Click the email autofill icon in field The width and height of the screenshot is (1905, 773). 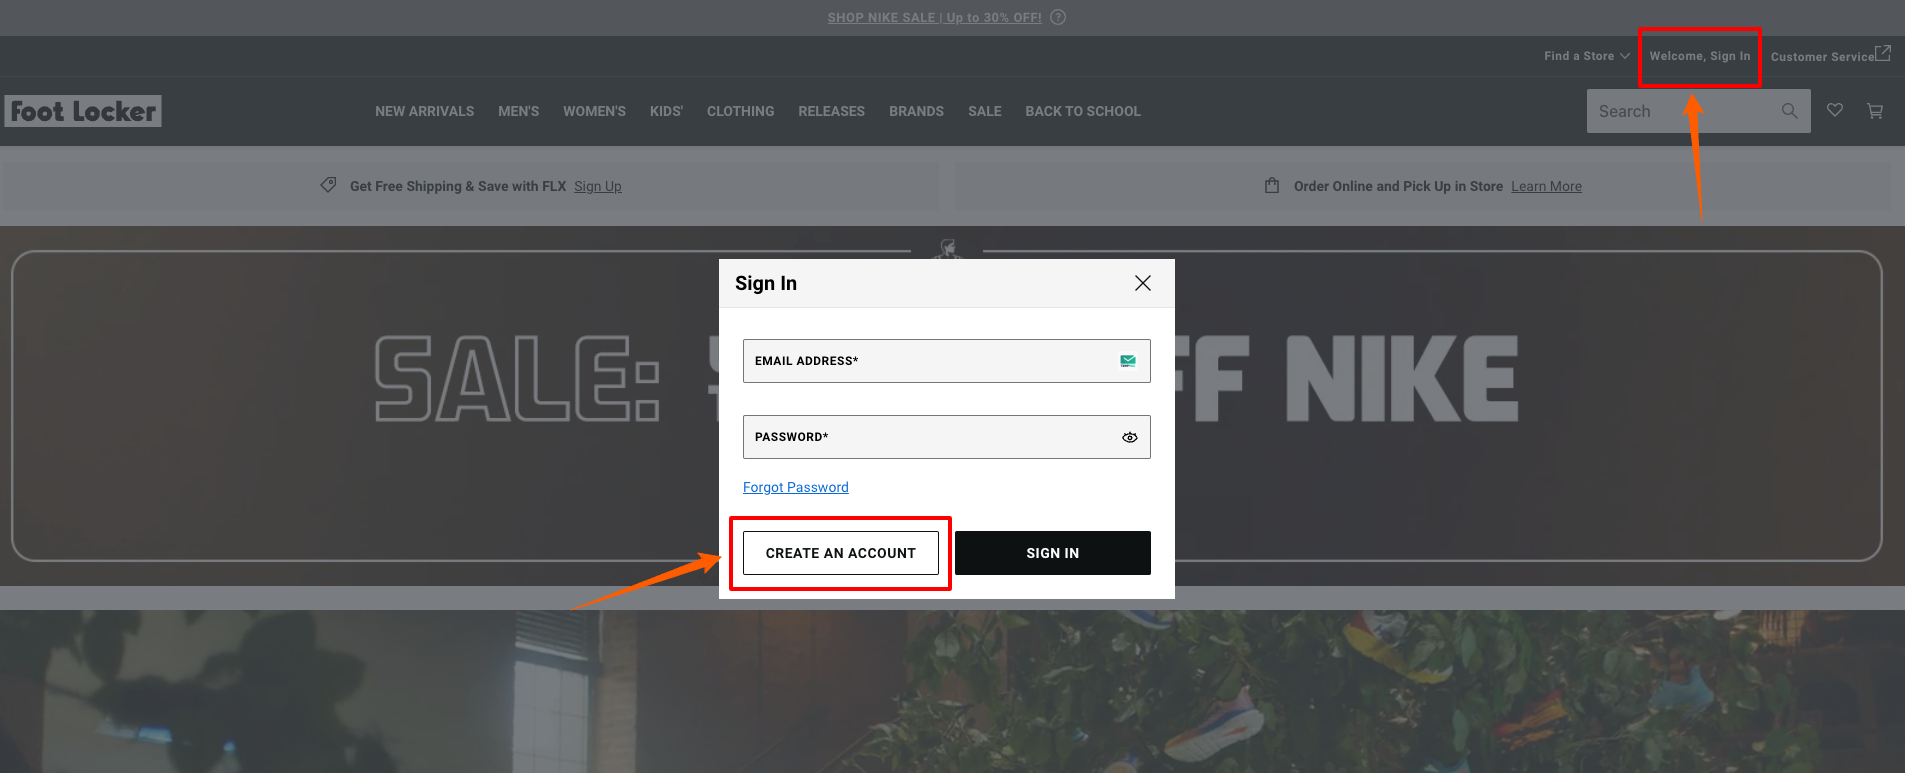(1128, 361)
